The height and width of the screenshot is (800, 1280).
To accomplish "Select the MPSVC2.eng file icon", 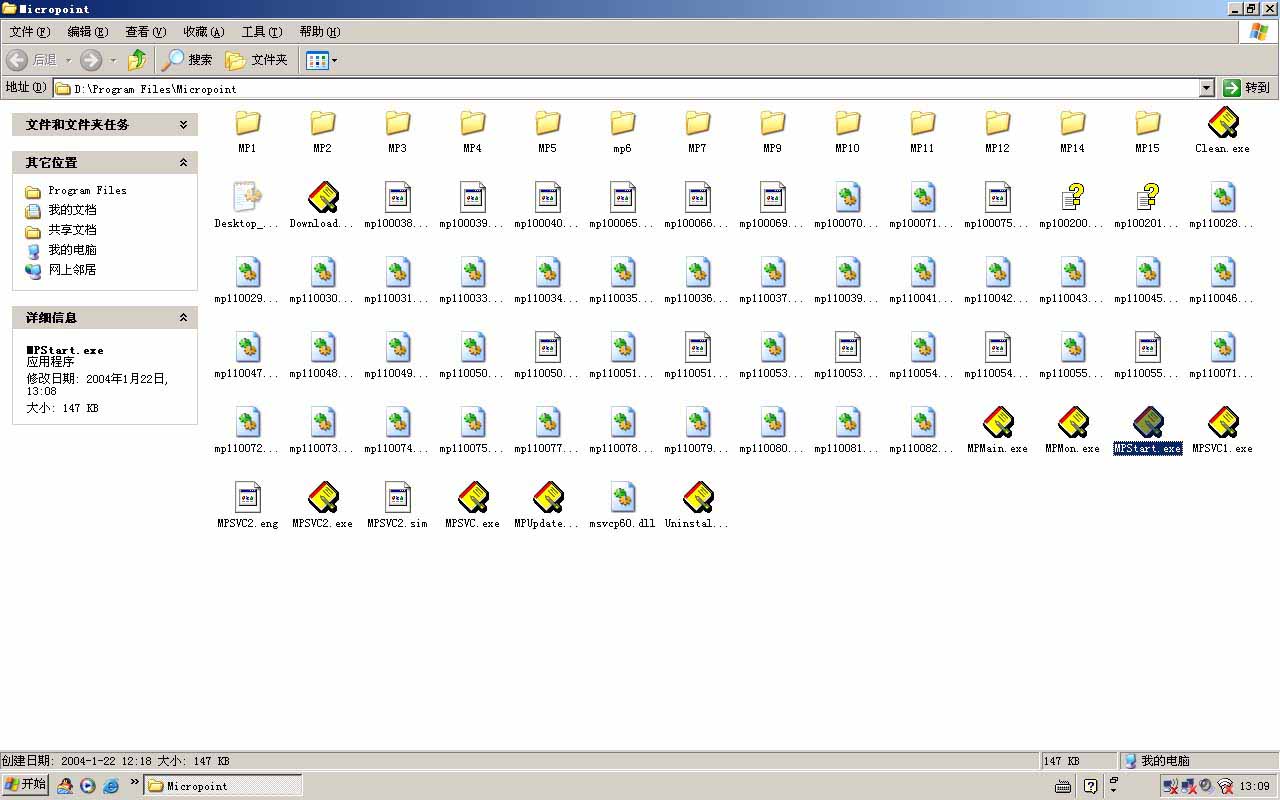I will [247, 498].
